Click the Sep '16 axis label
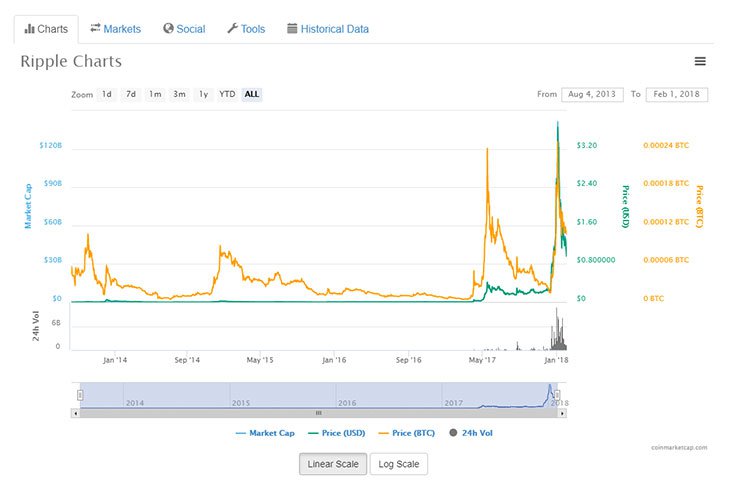 coord(408,360)
